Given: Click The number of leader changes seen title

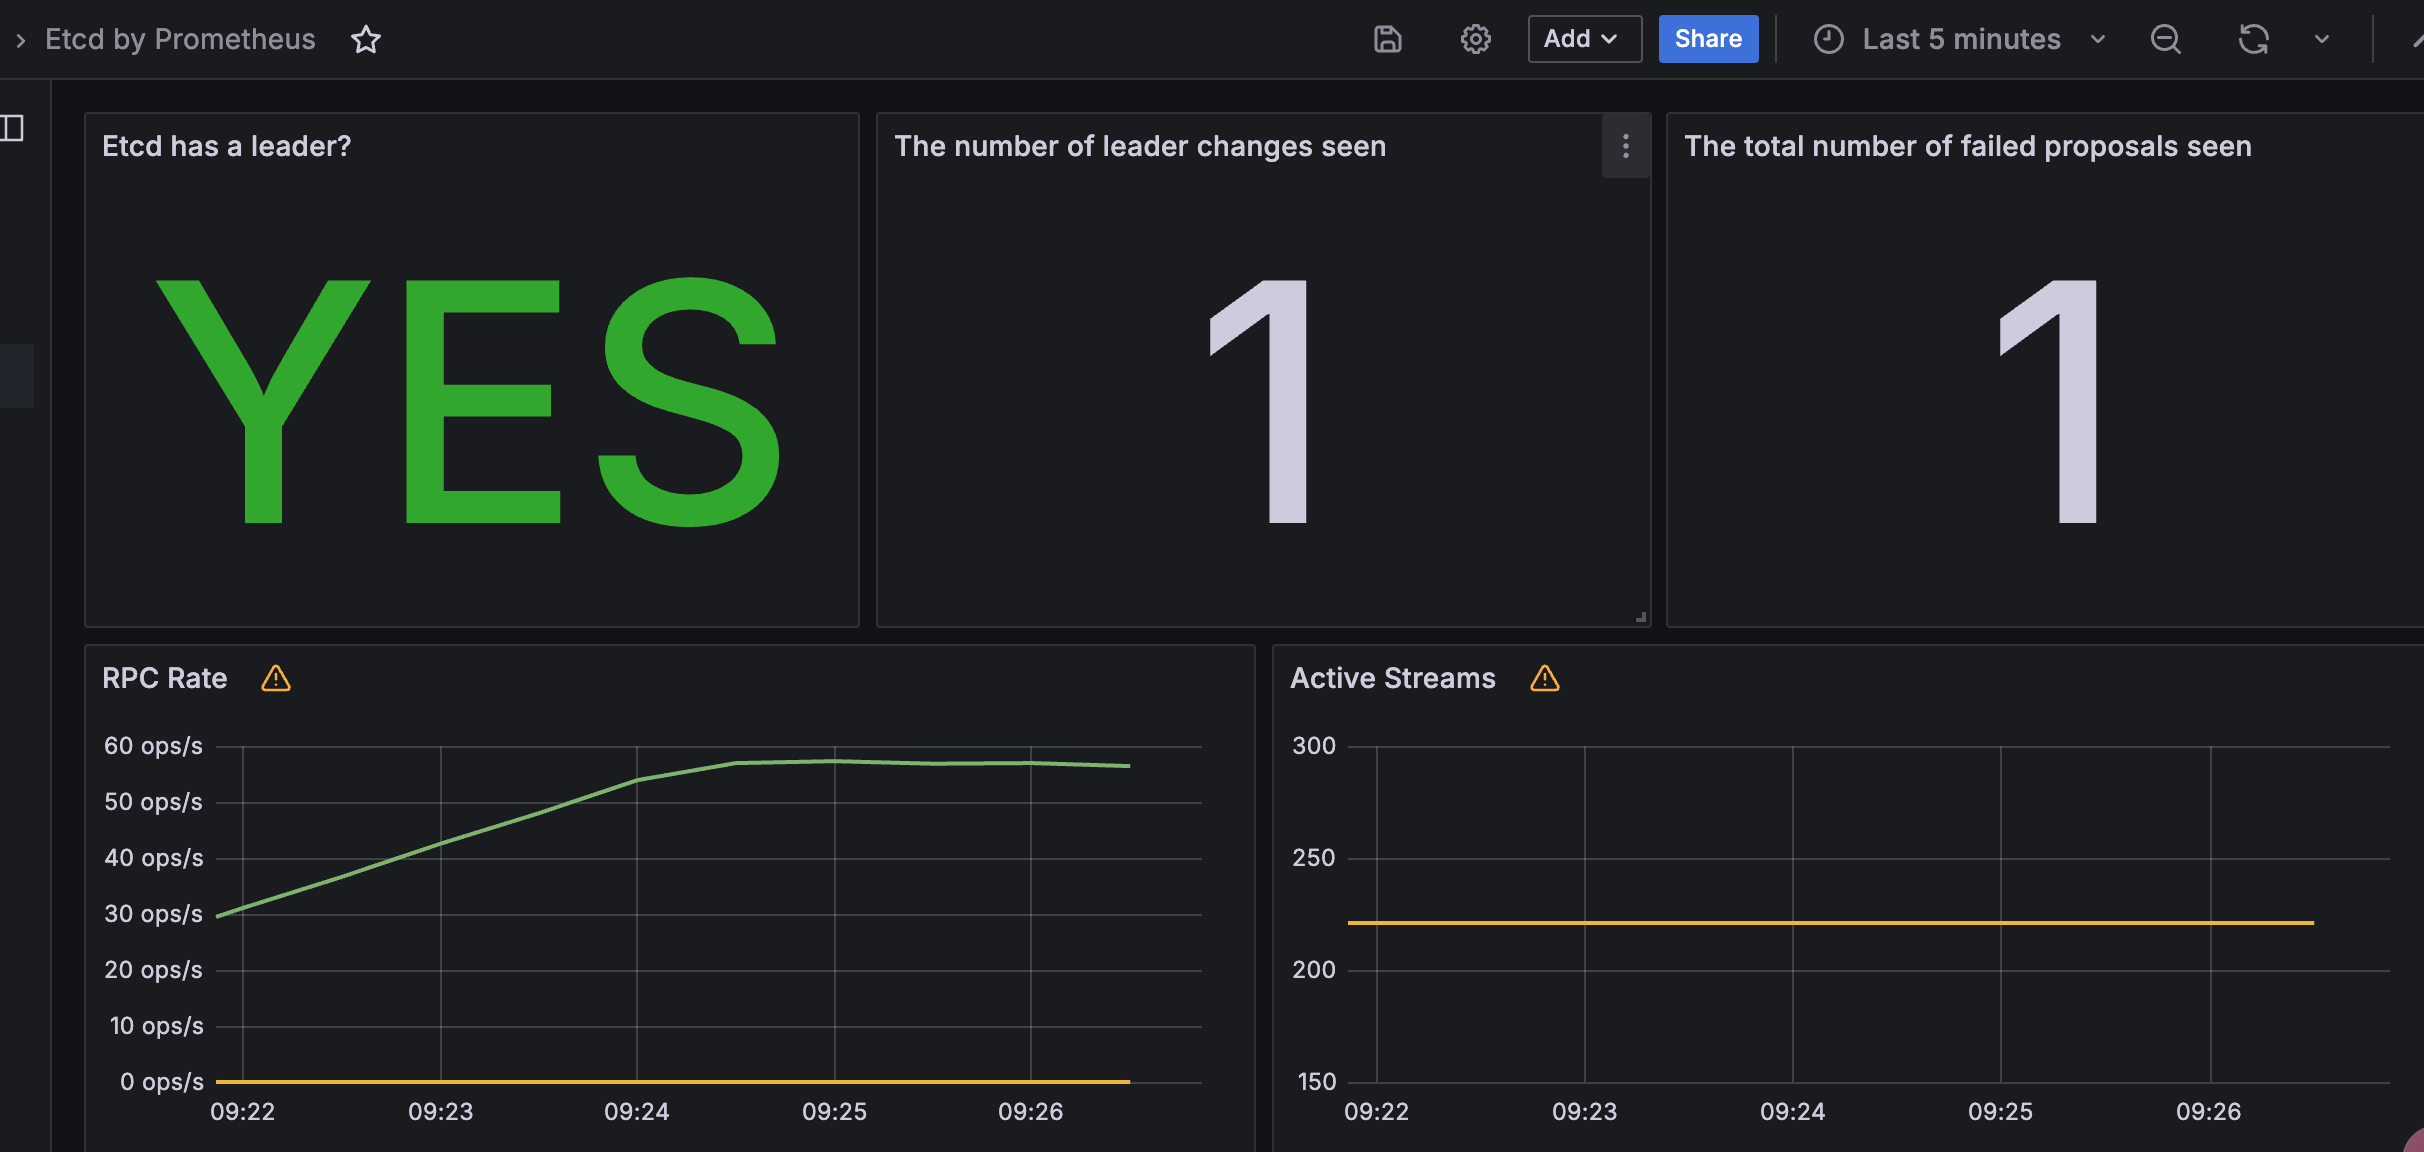Looking at the screenshot, I should pos(1140,147).
